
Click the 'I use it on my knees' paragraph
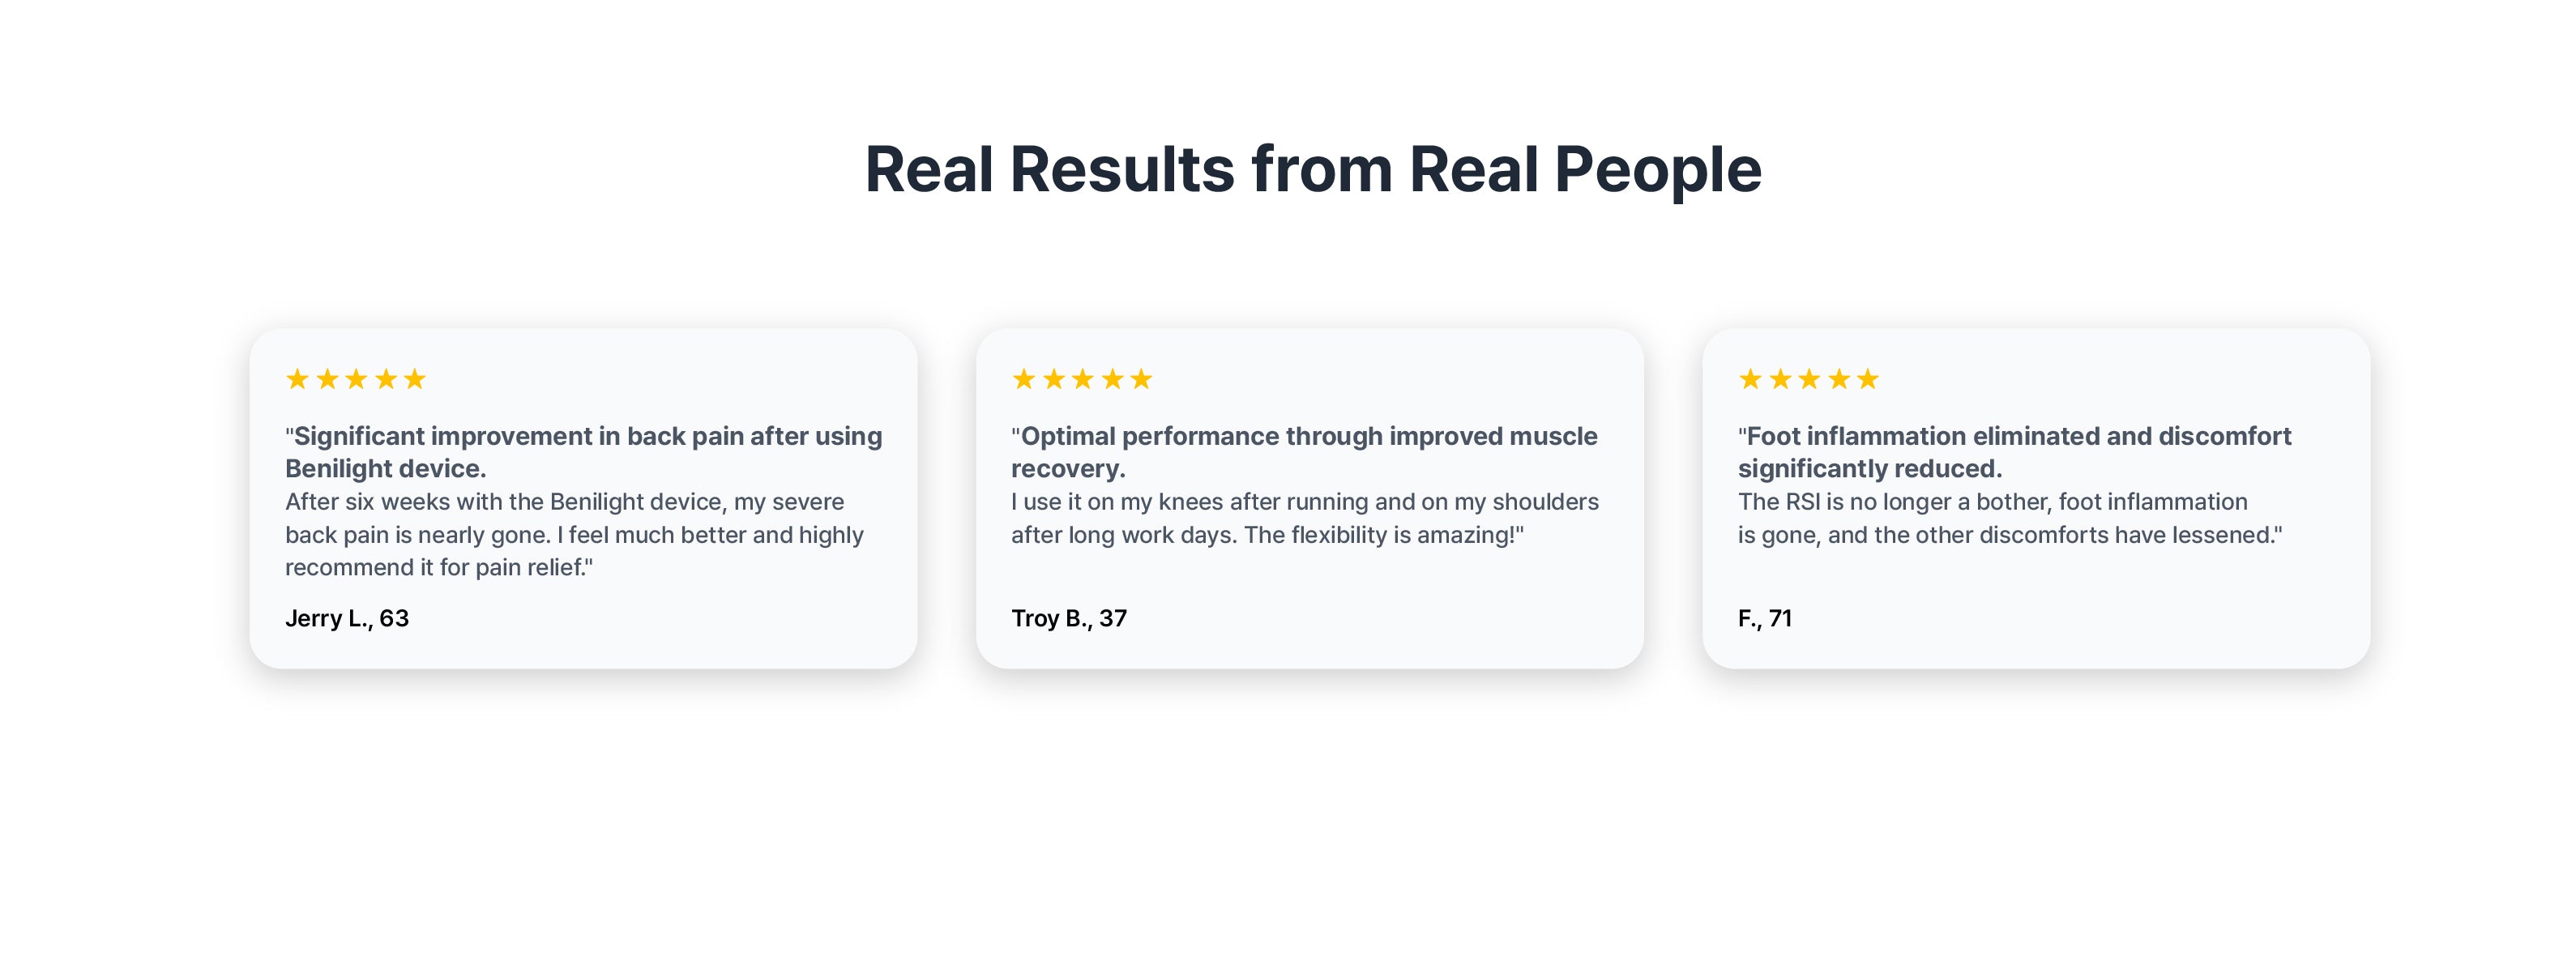(1305, 518)
